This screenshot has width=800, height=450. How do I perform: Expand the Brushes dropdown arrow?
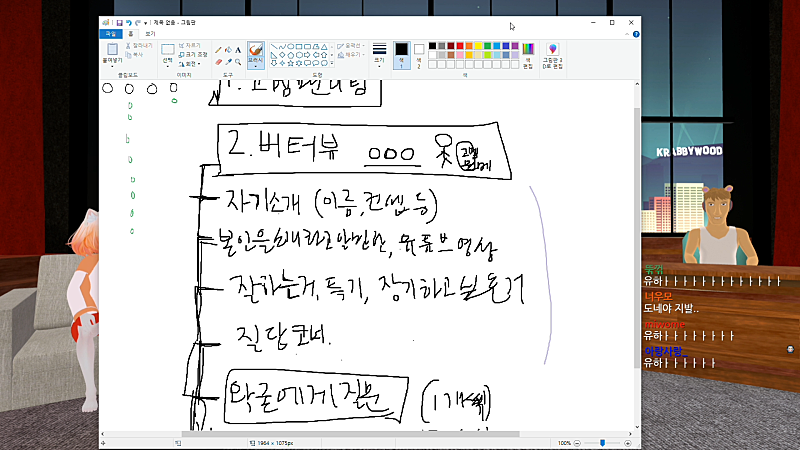pos(256,66)
